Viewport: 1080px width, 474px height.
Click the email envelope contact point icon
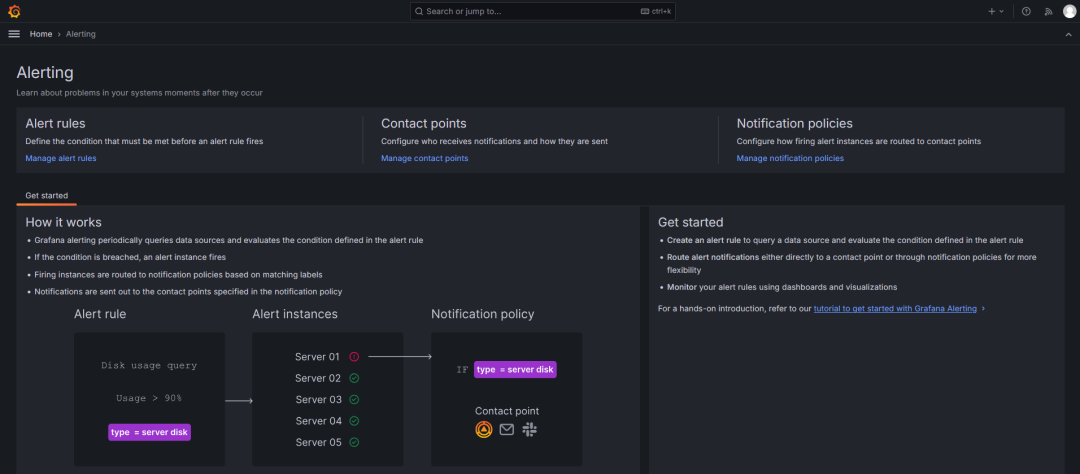pos(506,429)
